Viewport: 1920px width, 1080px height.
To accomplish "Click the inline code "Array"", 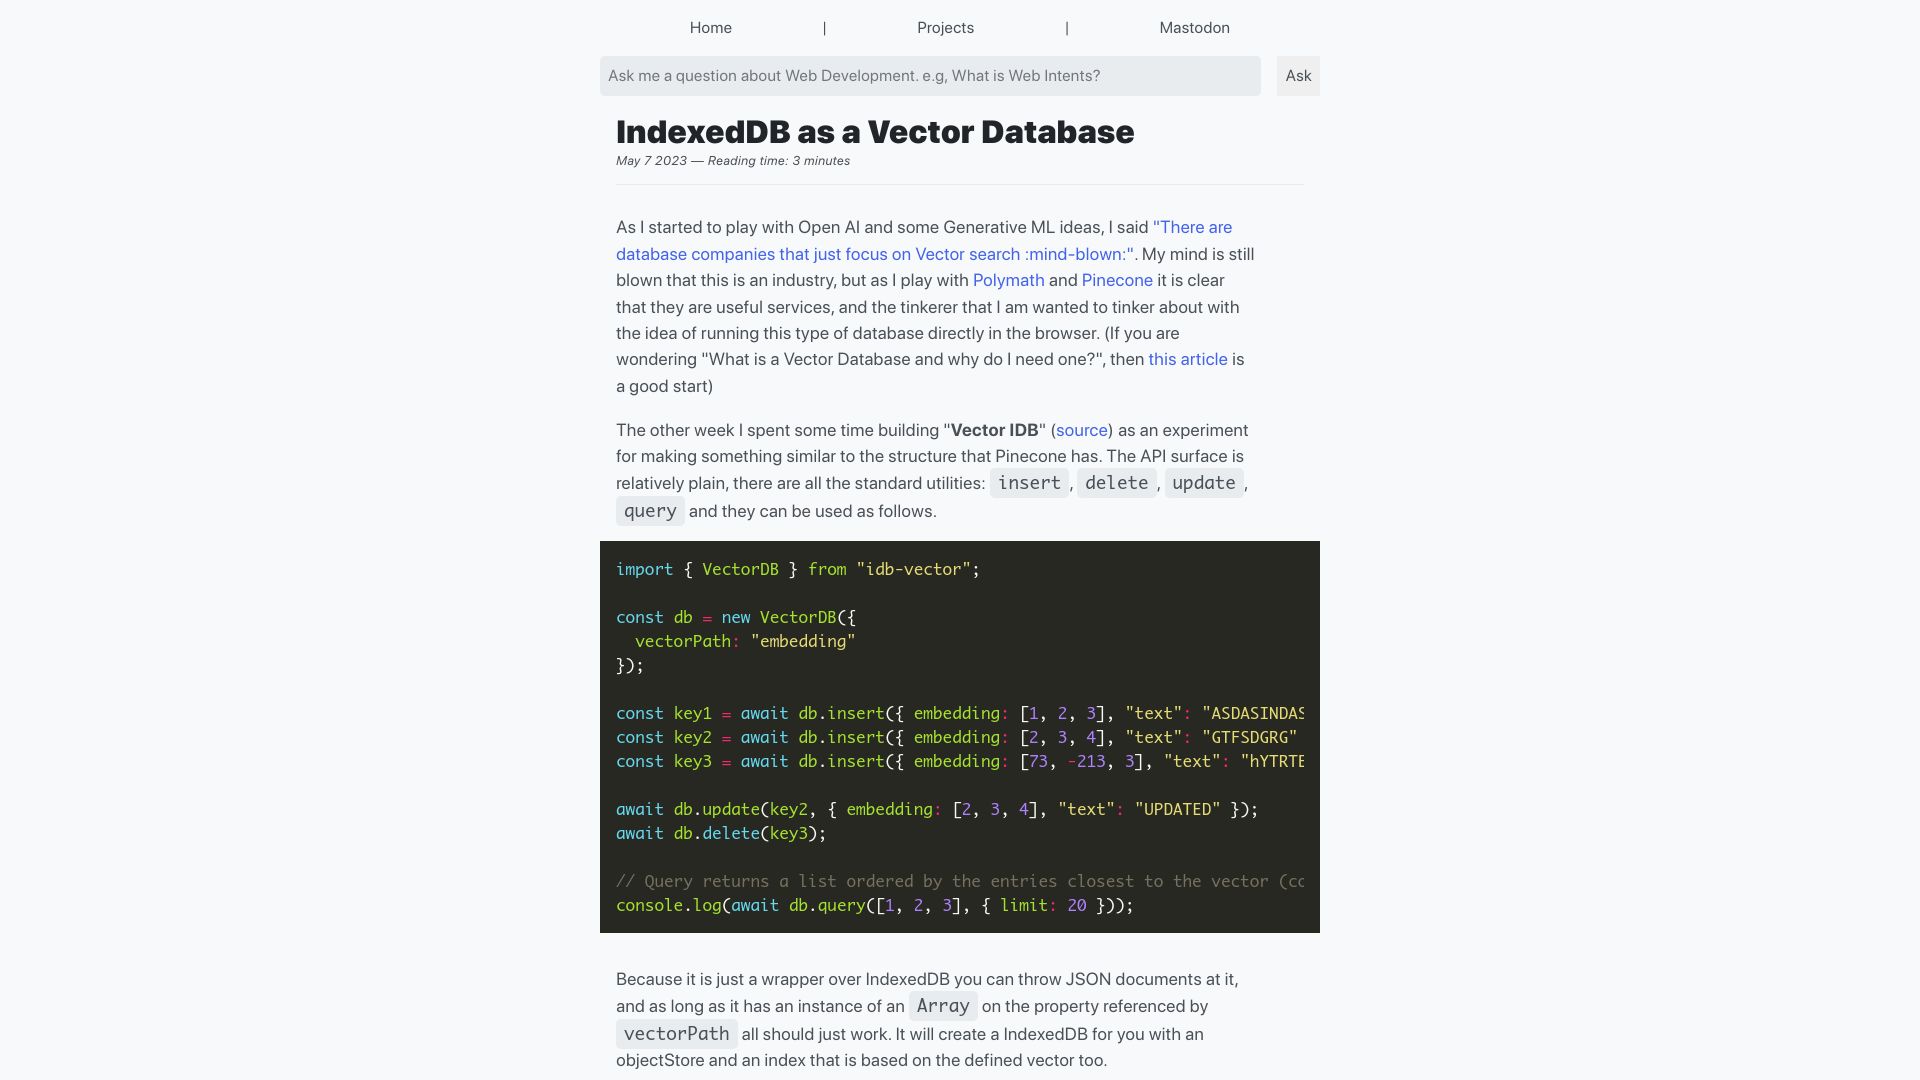I will pos(943,1006).
